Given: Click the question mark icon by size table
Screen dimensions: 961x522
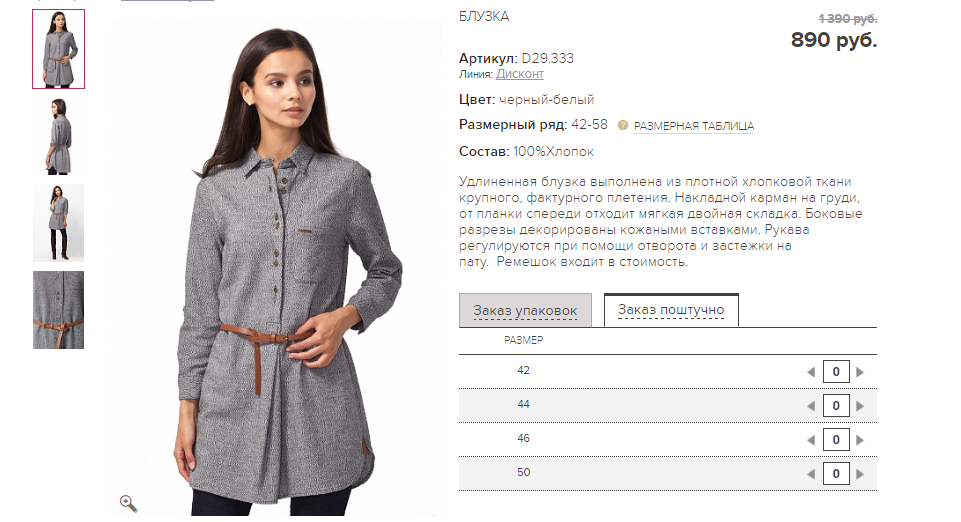Looking at the screenshot, I should click(623, 125).
